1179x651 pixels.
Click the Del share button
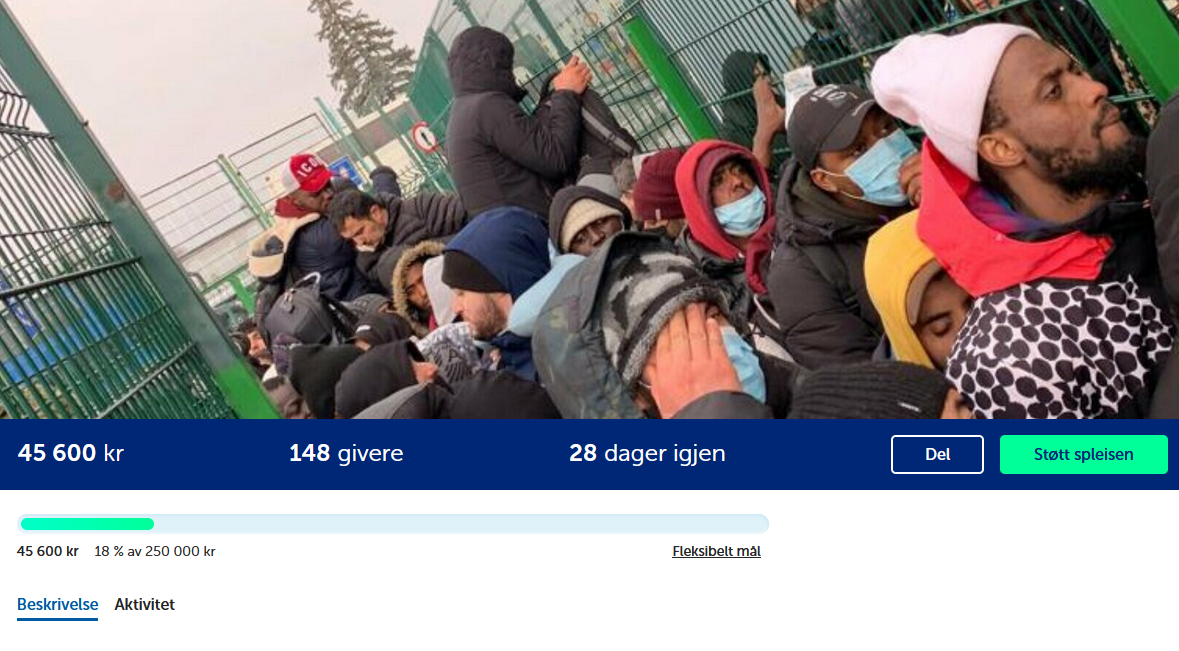[x=937, y=454]
